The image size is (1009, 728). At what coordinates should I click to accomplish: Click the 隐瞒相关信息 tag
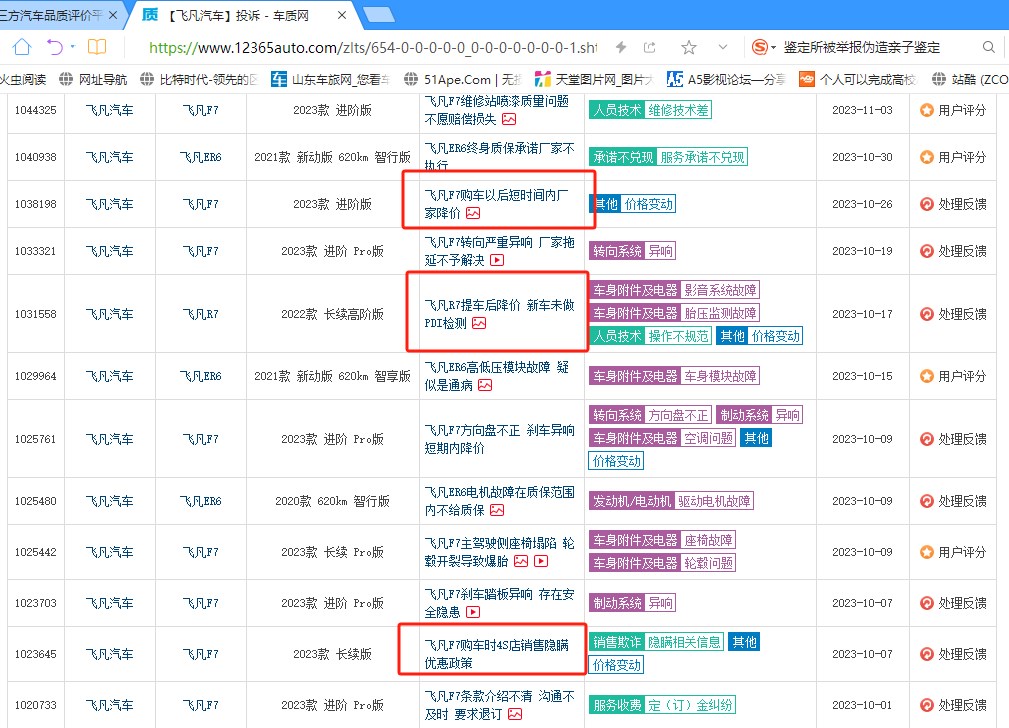(685, 642)
